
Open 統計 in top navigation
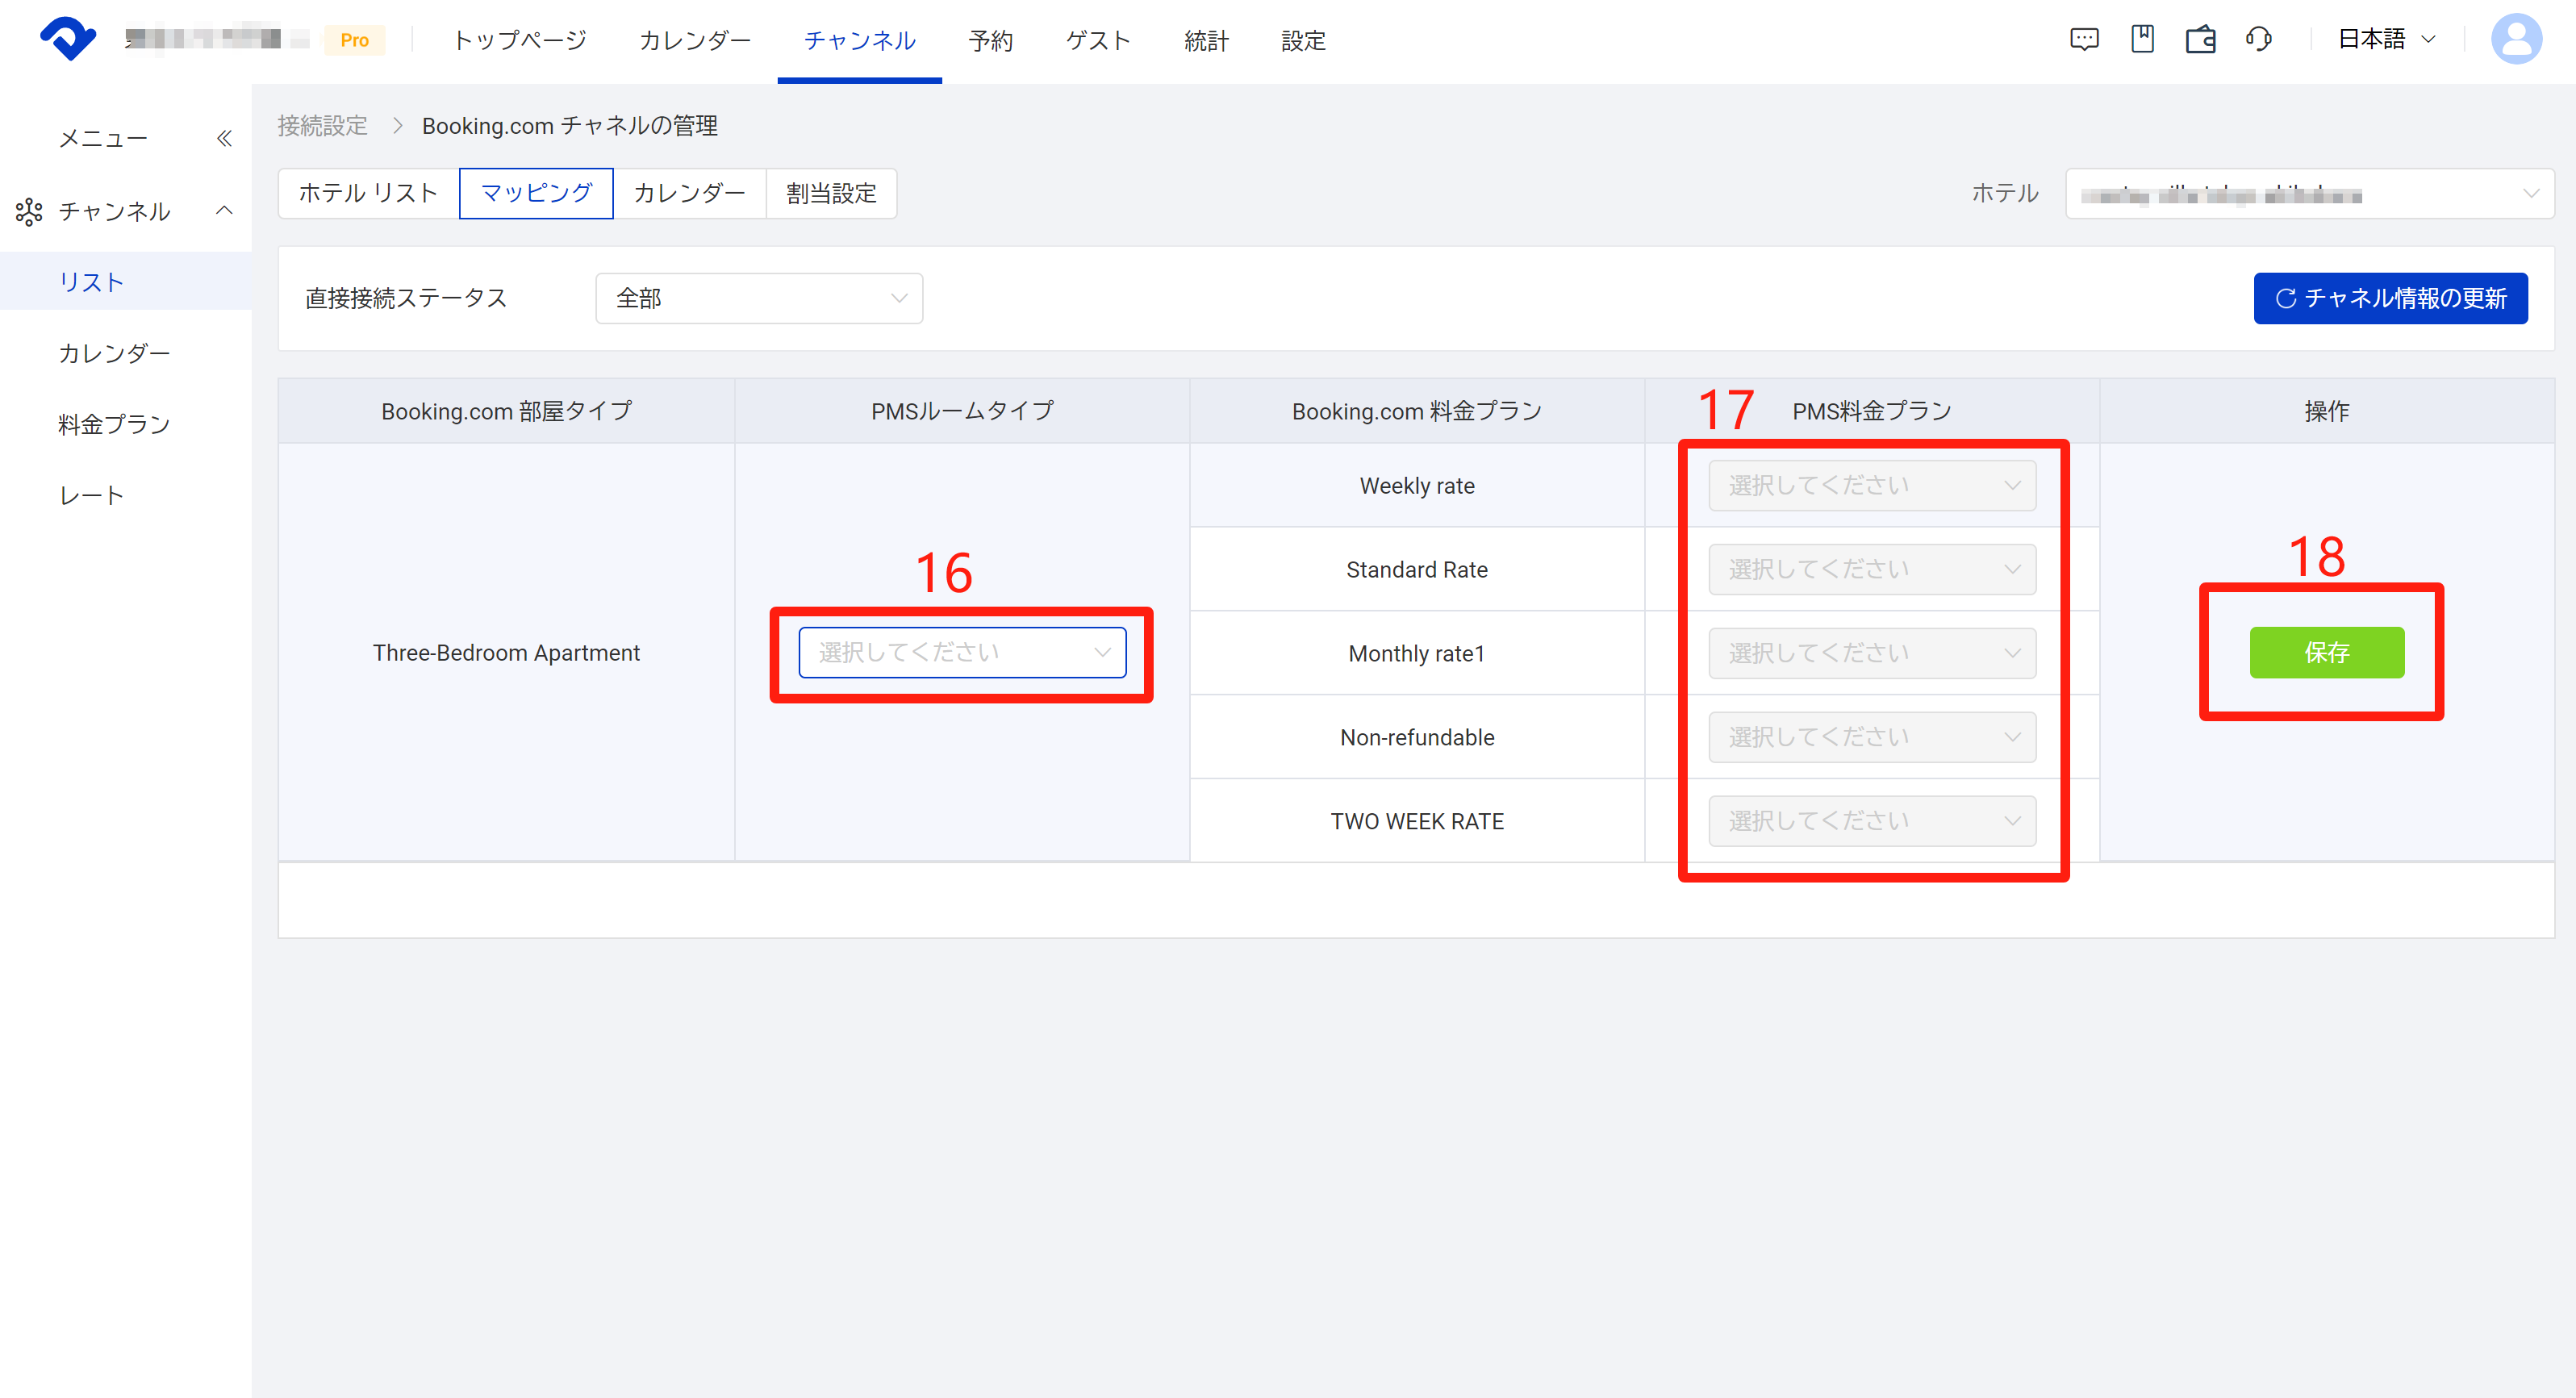coord(1206,41)
